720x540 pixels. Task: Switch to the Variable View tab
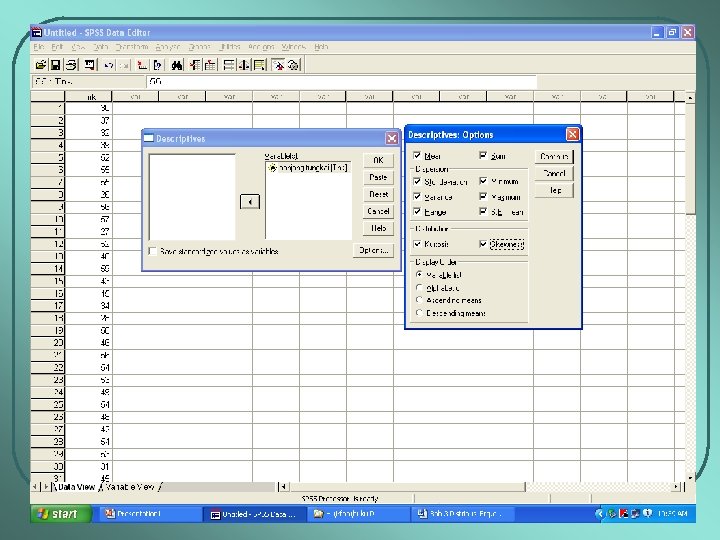pyautogui.click(x=129, y=487)
